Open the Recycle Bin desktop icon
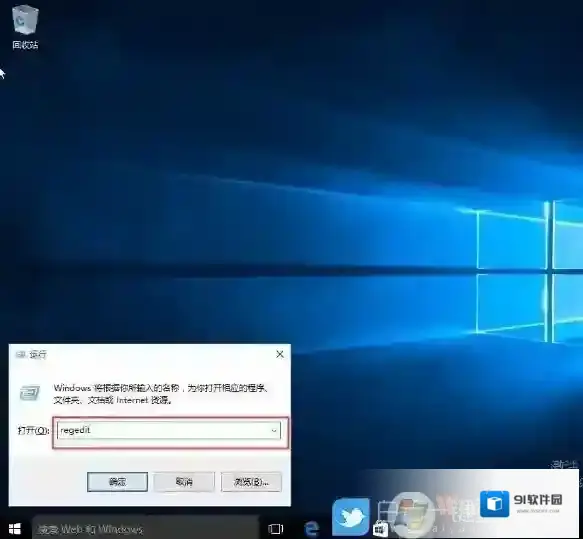This screenshot has height=539, width=583. pyautogui.click(x=25, y=27)
